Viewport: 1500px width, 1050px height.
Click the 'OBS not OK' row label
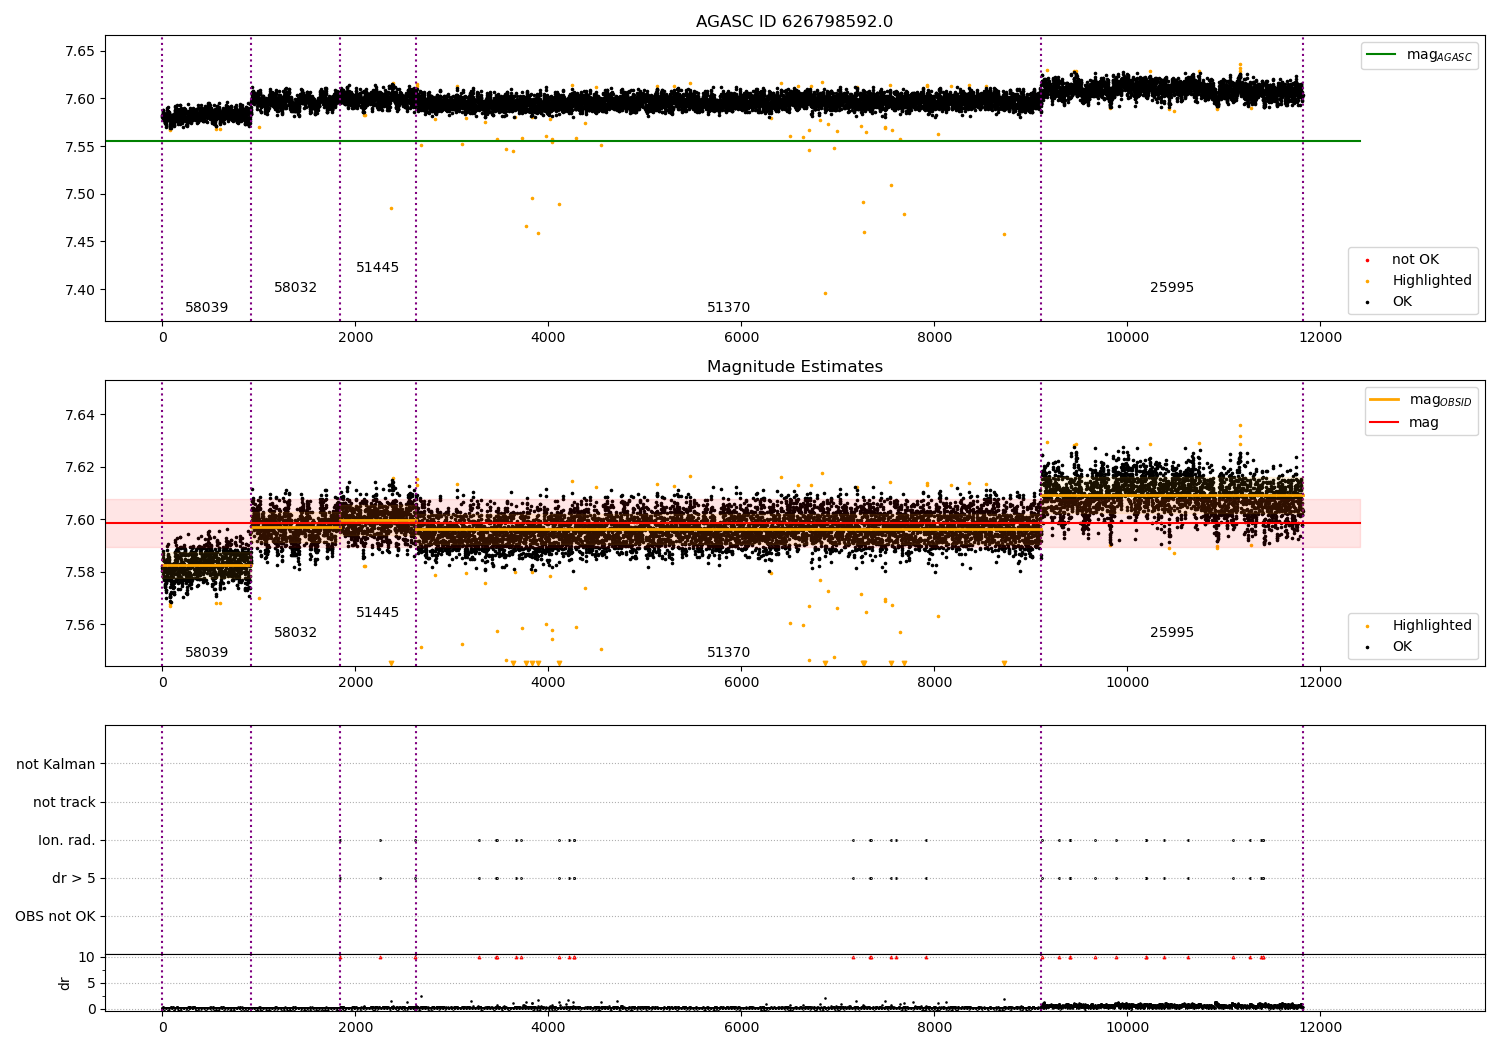point(55,916)
